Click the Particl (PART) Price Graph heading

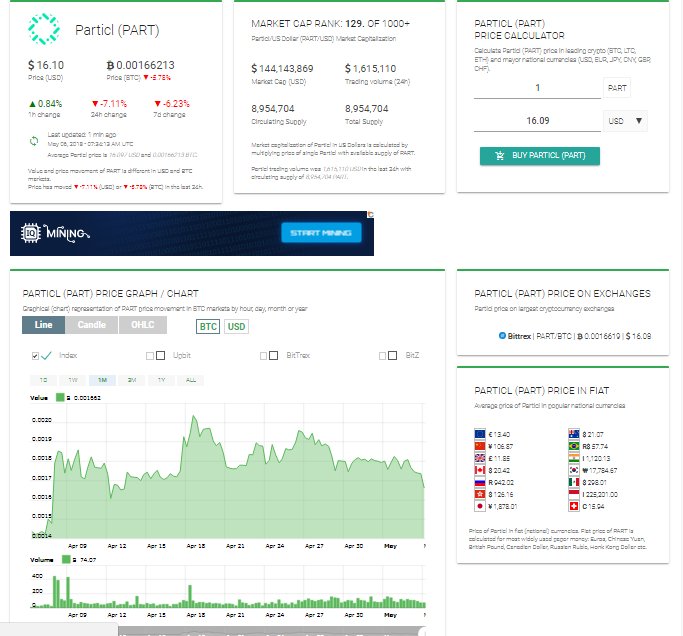[x=111, y=294]
